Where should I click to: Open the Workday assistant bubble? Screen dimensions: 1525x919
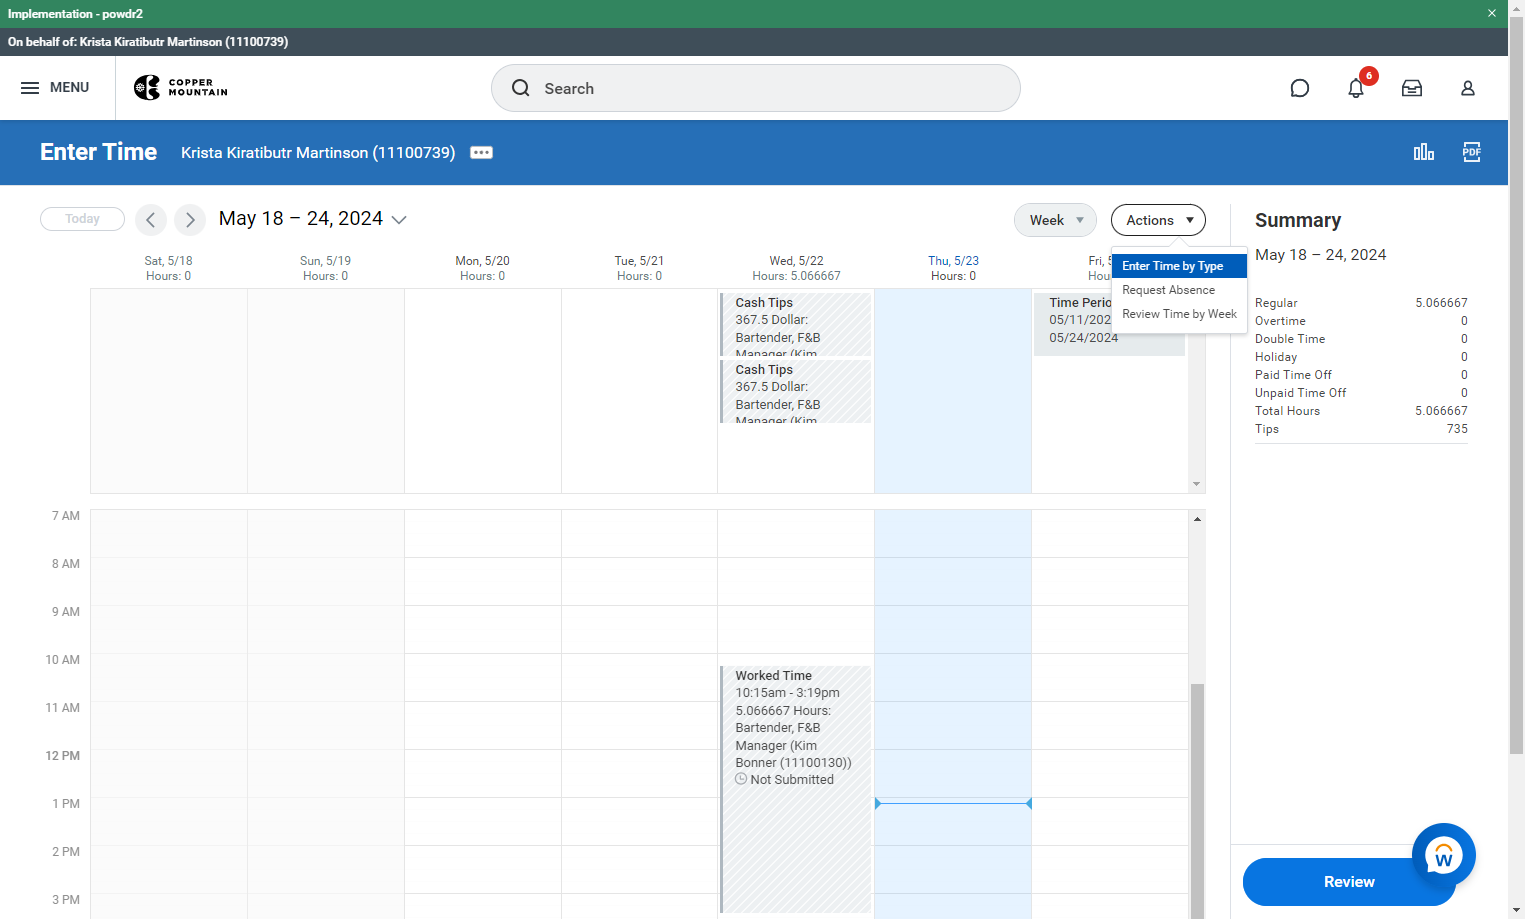[x=1444, y=855]
